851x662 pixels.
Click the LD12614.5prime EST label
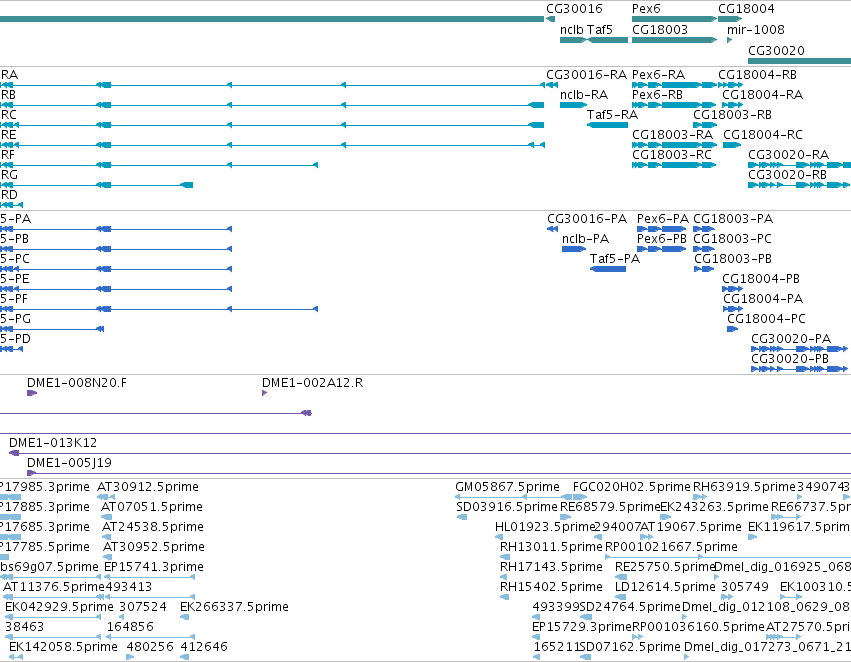[x=665, y=587]
